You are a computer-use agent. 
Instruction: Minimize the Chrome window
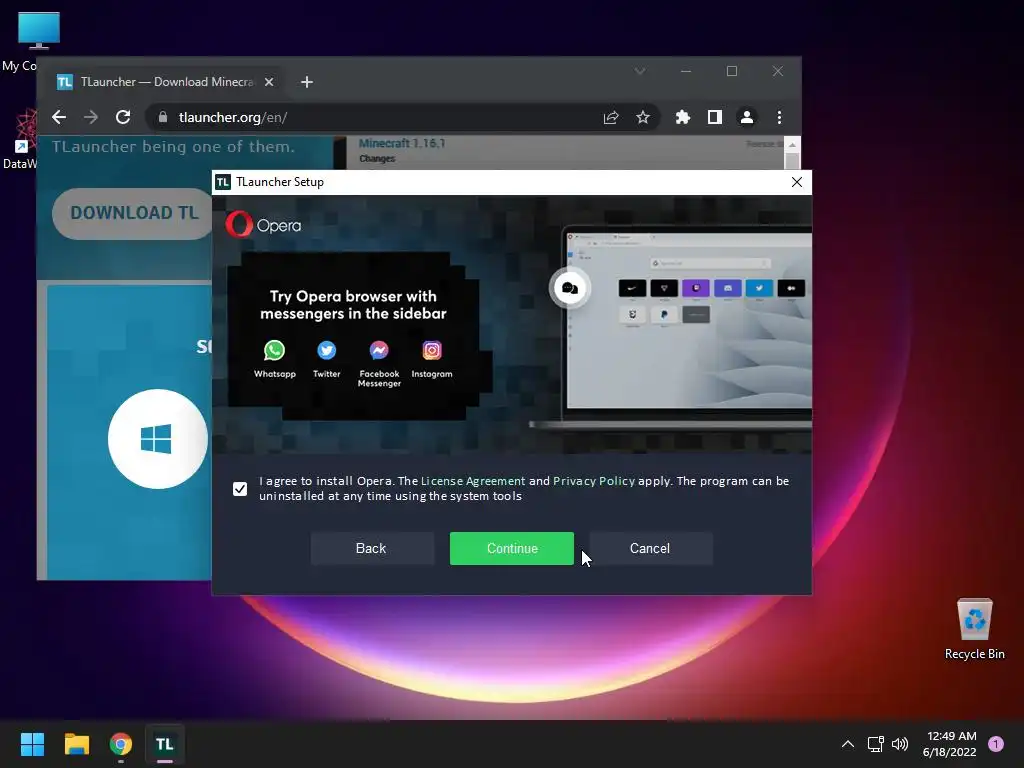tap(686, 71)
